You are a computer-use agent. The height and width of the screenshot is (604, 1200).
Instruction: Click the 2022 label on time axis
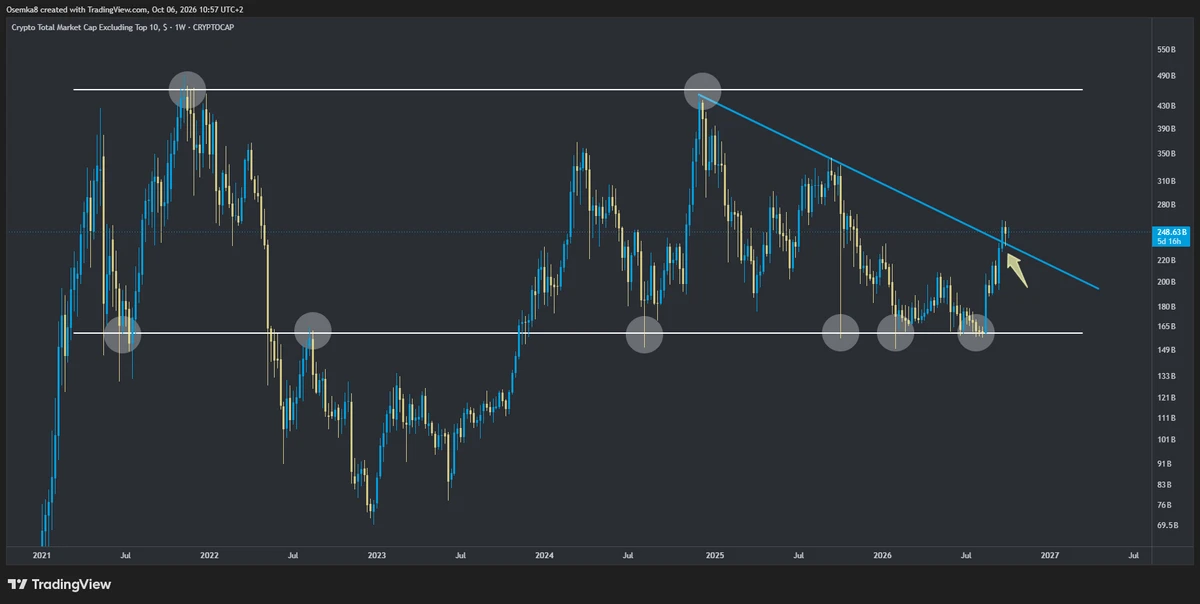(x=209, y=554)
